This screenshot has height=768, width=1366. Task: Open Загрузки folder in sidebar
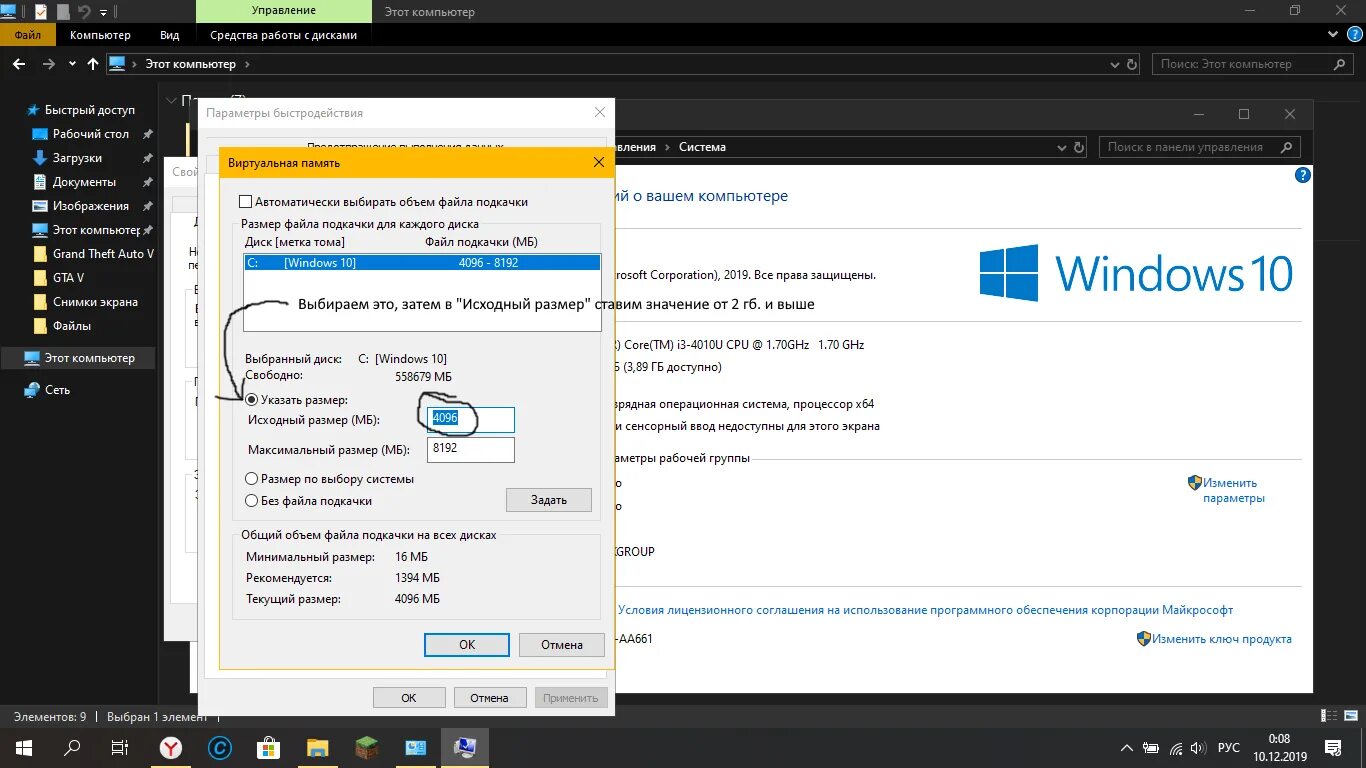[77, 158]
